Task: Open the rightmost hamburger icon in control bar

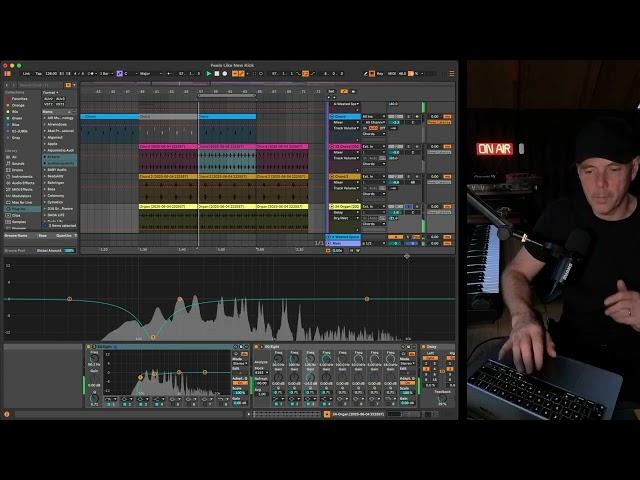Action: pyautogui.click(x=451, y=73)
